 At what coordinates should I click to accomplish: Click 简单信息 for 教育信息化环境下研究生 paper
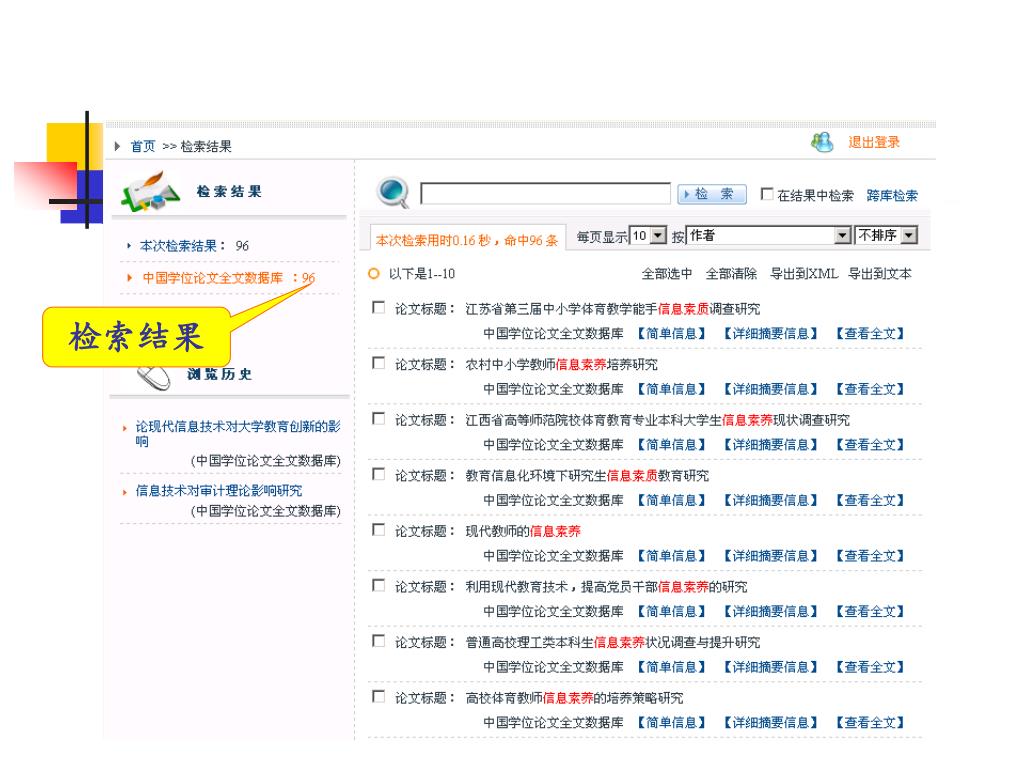click(671, 500)
